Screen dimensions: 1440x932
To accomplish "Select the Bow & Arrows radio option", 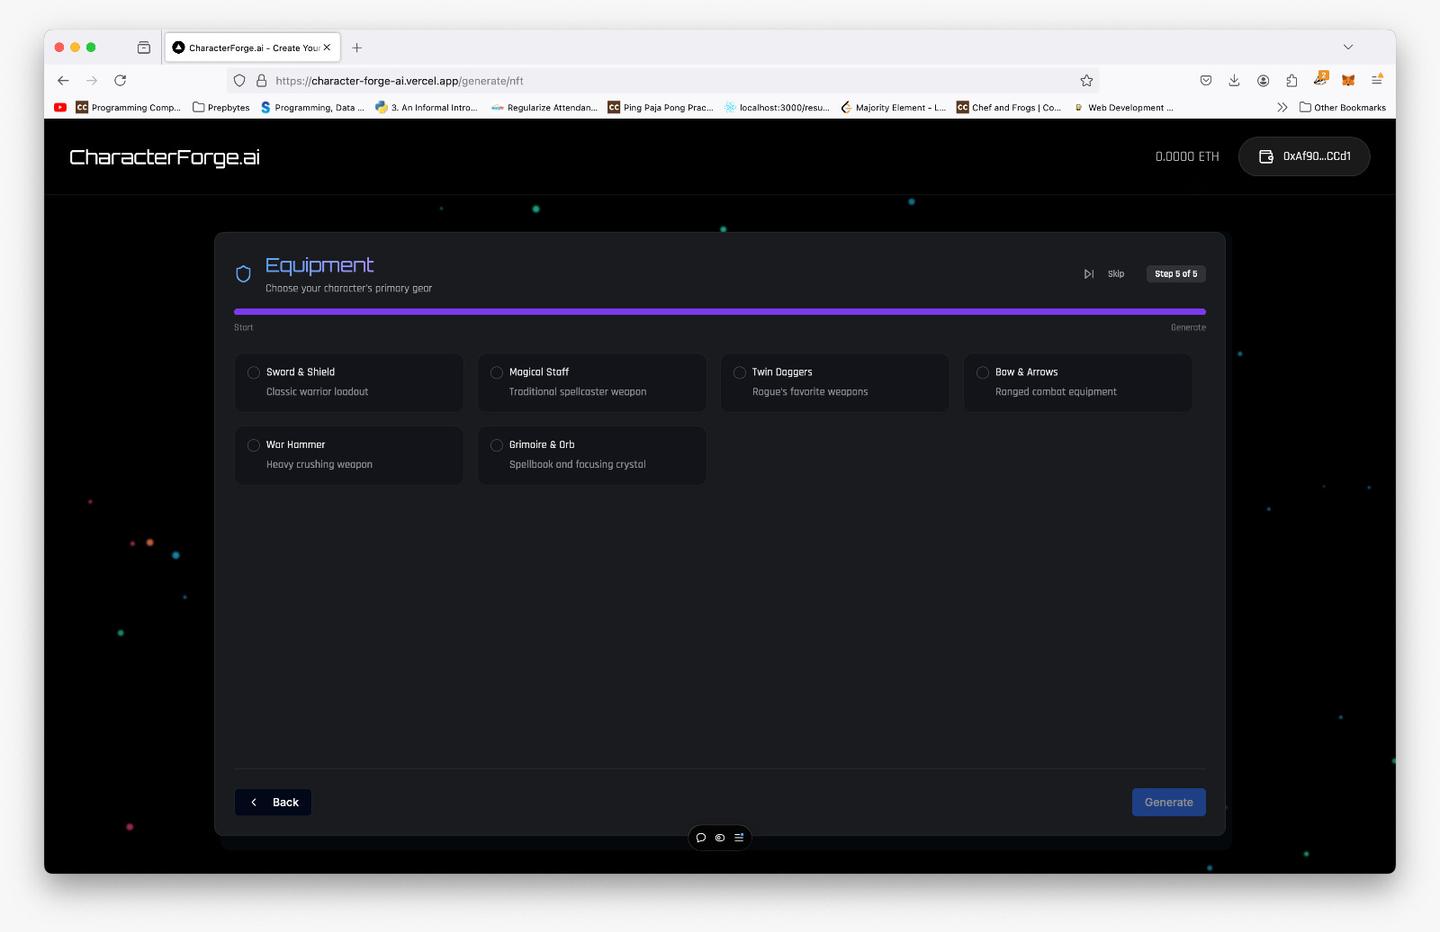I will click(x=983, y=372).
